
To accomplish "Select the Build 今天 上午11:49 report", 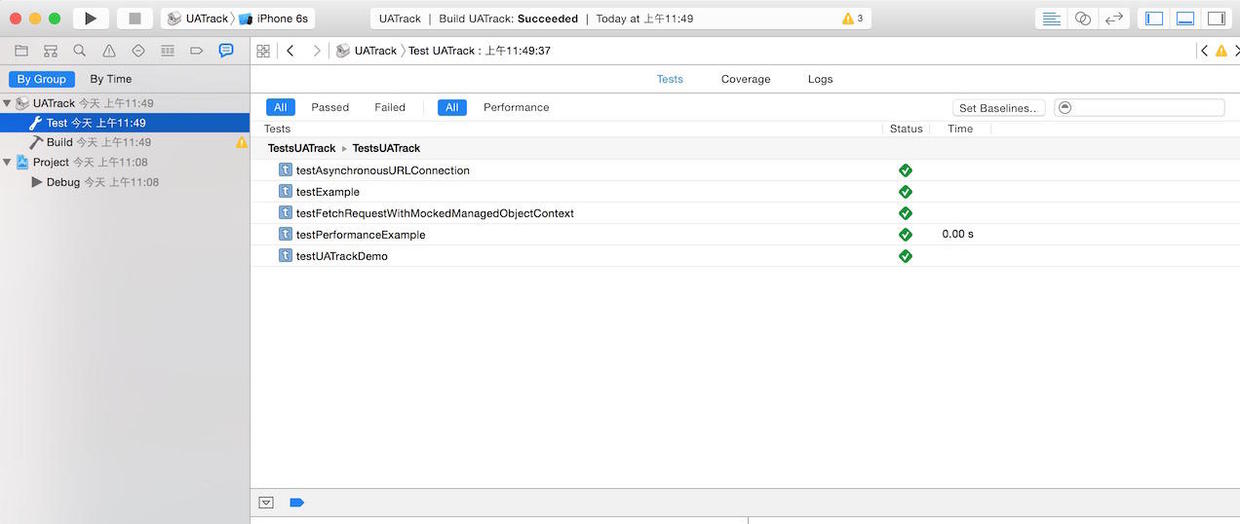I will point(125,142).
